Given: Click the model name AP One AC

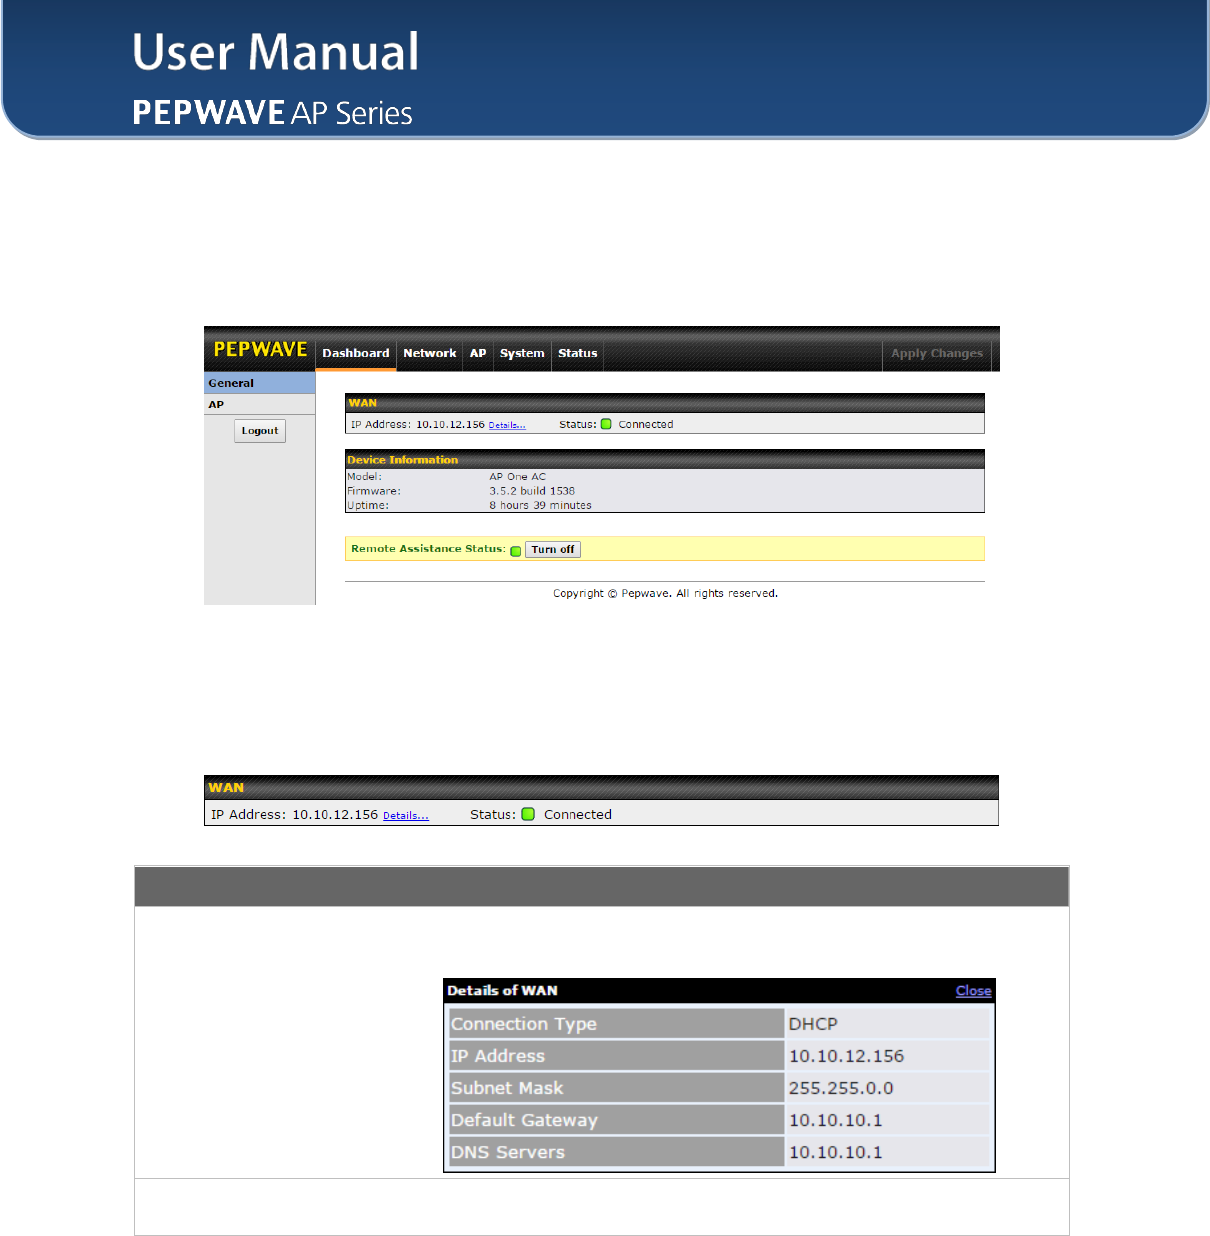Looking at the screenshot, I should [518, 477].
